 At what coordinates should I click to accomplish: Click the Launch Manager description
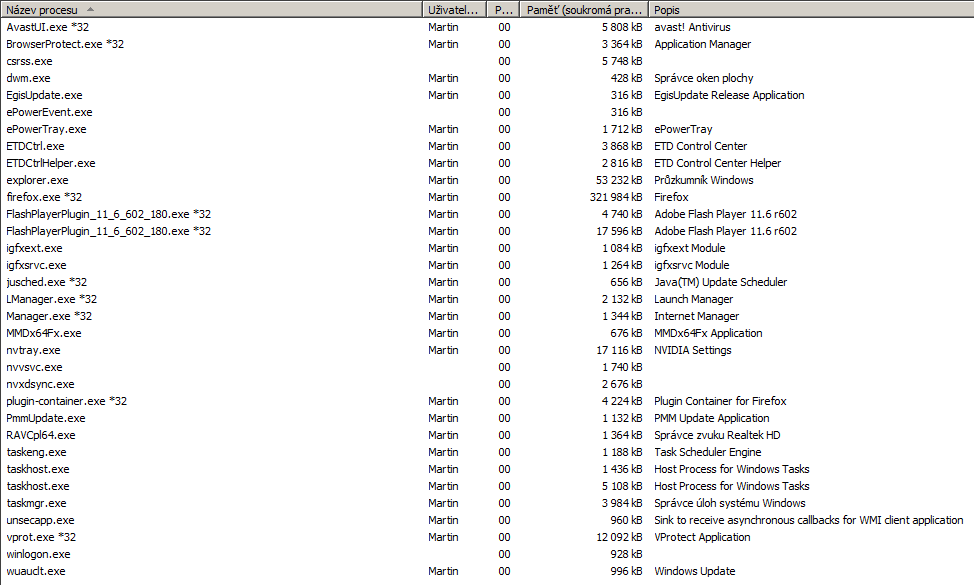click(693, 299)
